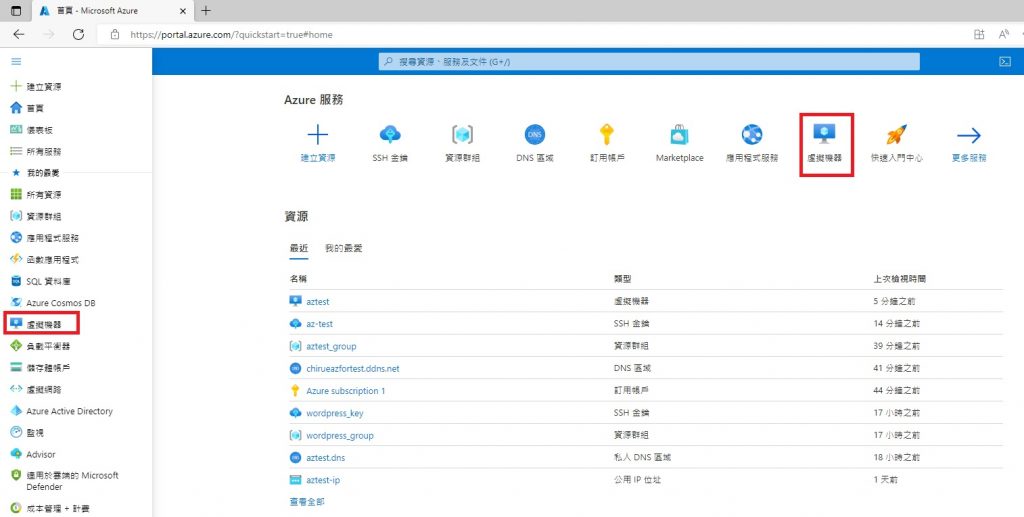The image size is (1024, 517).
Task: Click 更多服務 arrow icon
Action: pos(969,135)
